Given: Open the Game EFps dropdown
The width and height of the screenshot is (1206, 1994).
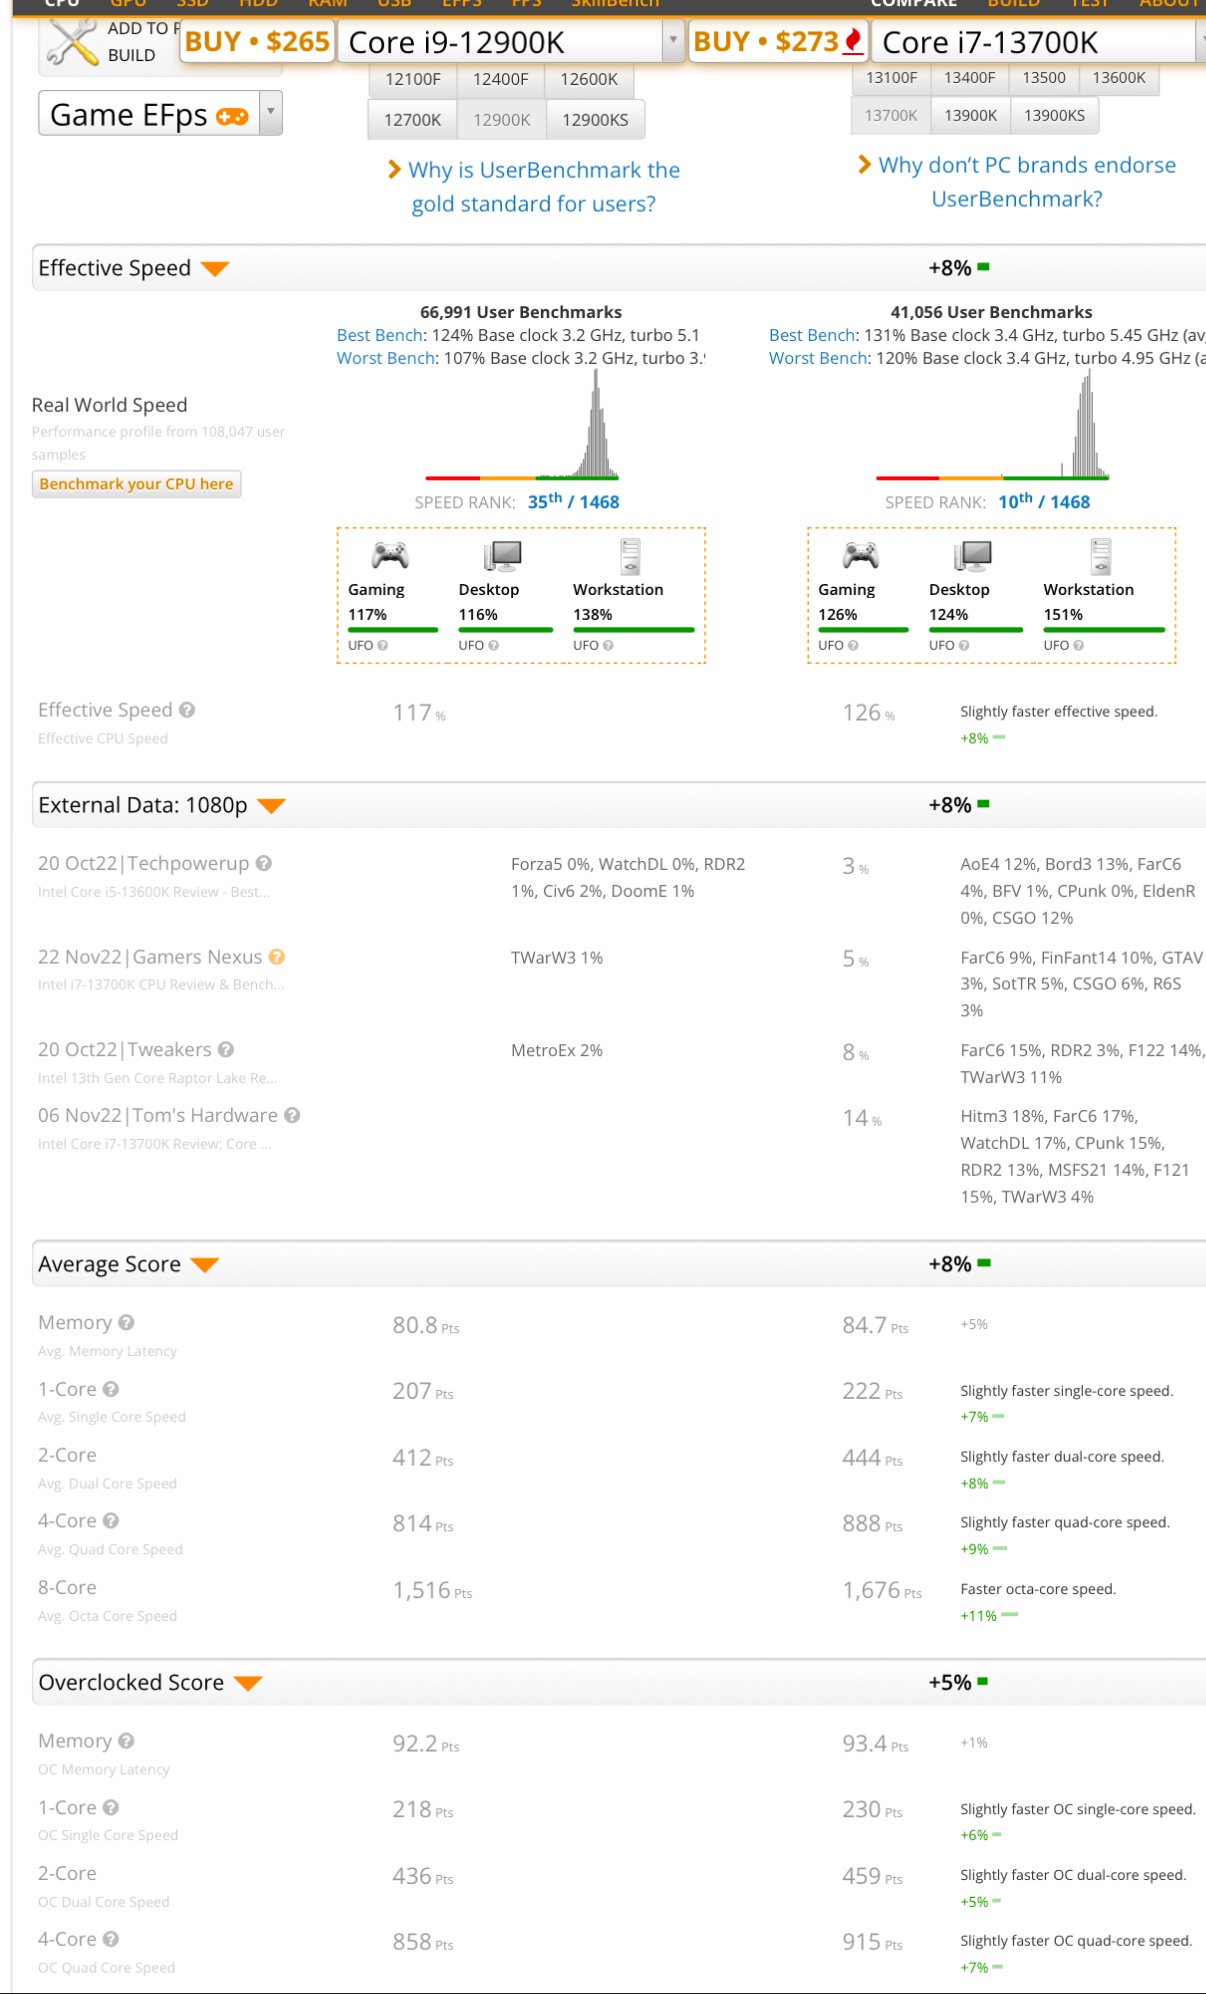Looking at the screenshot, I should click(160, 113).
